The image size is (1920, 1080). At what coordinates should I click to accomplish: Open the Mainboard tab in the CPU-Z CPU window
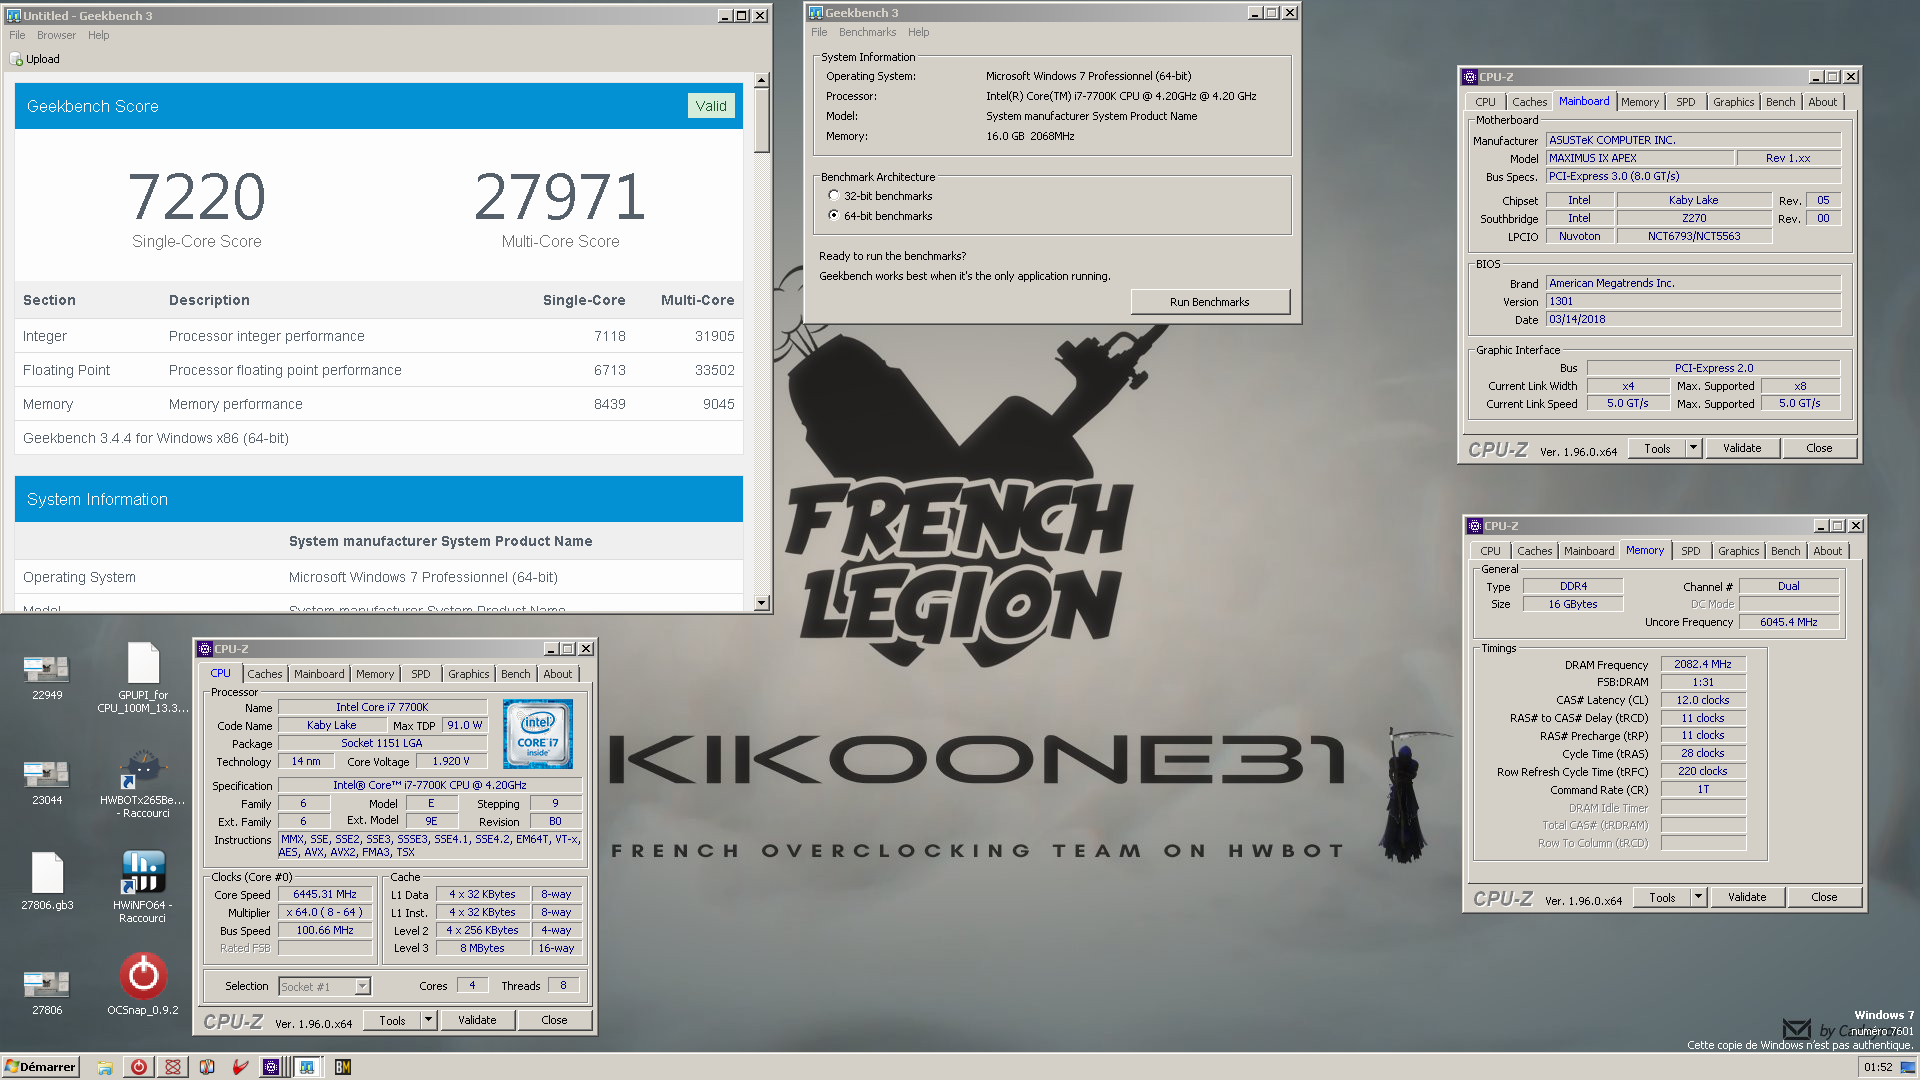(x=319, y=674)
